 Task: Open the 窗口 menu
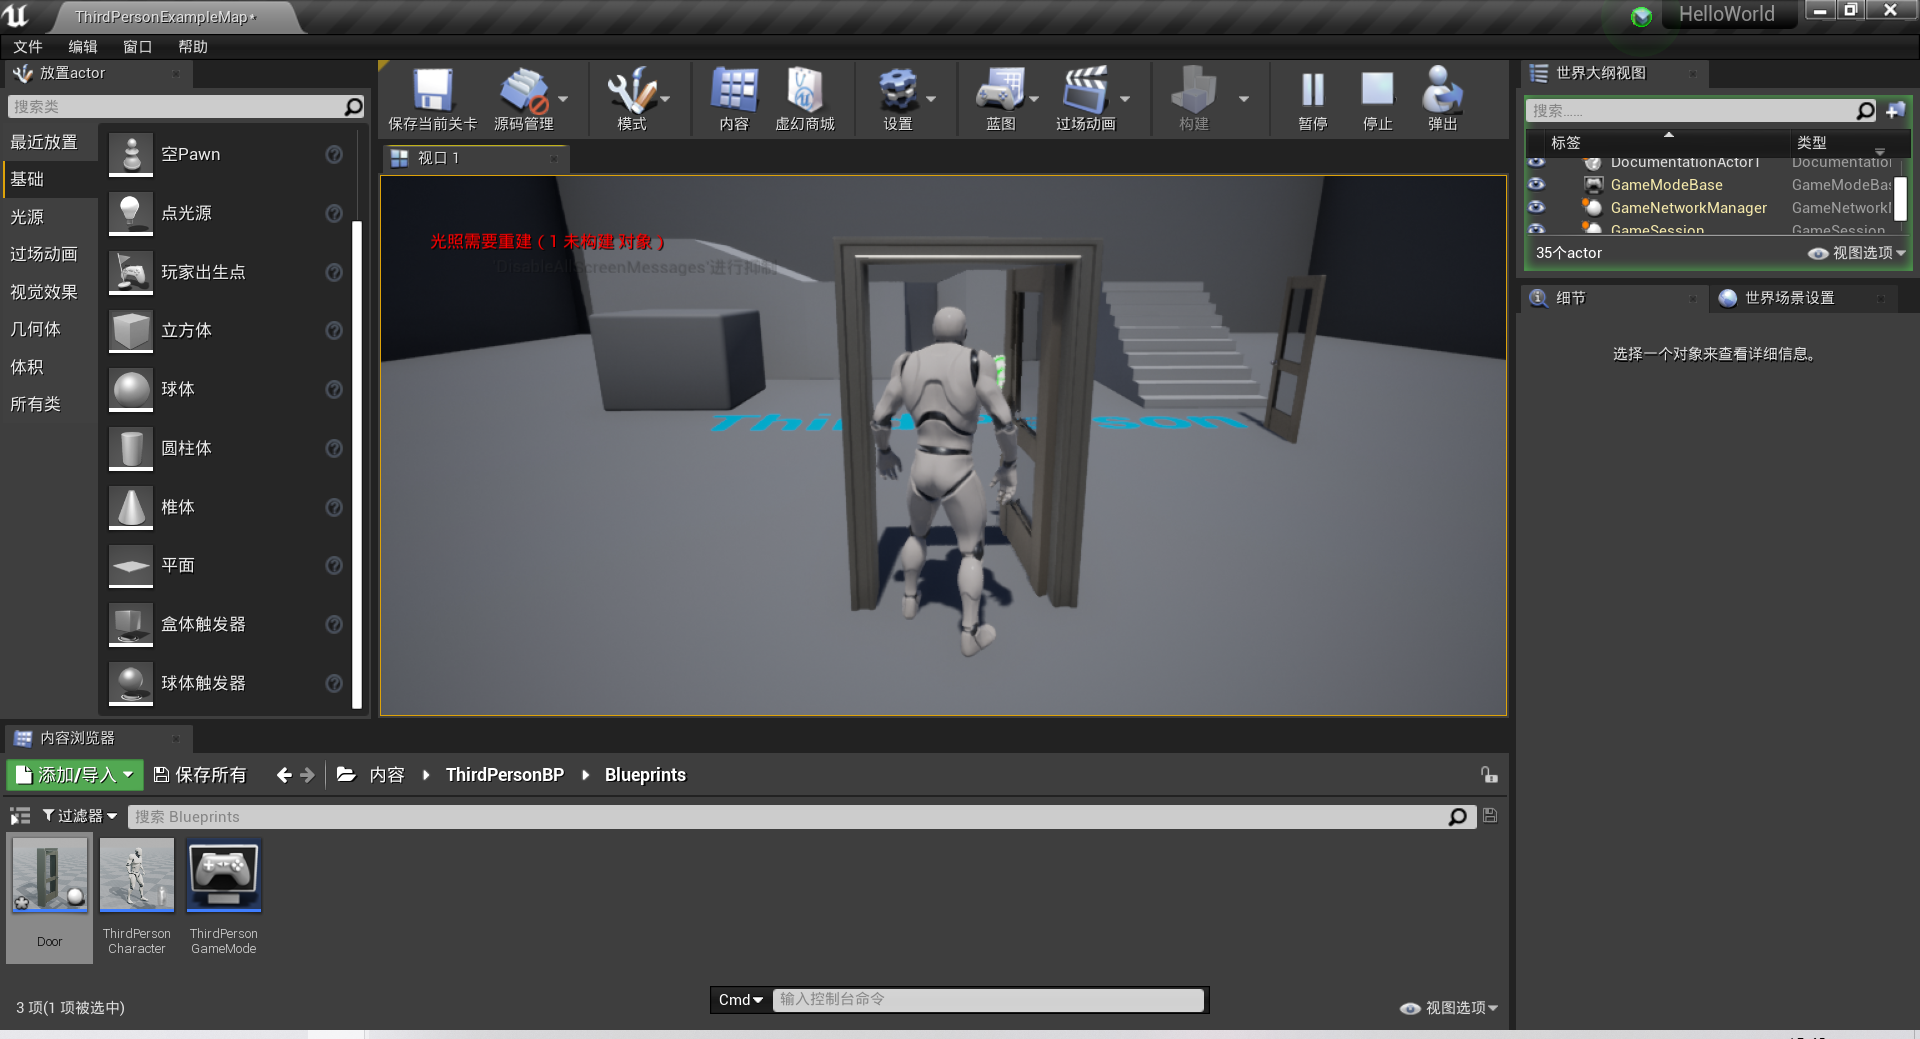[137, 46]
